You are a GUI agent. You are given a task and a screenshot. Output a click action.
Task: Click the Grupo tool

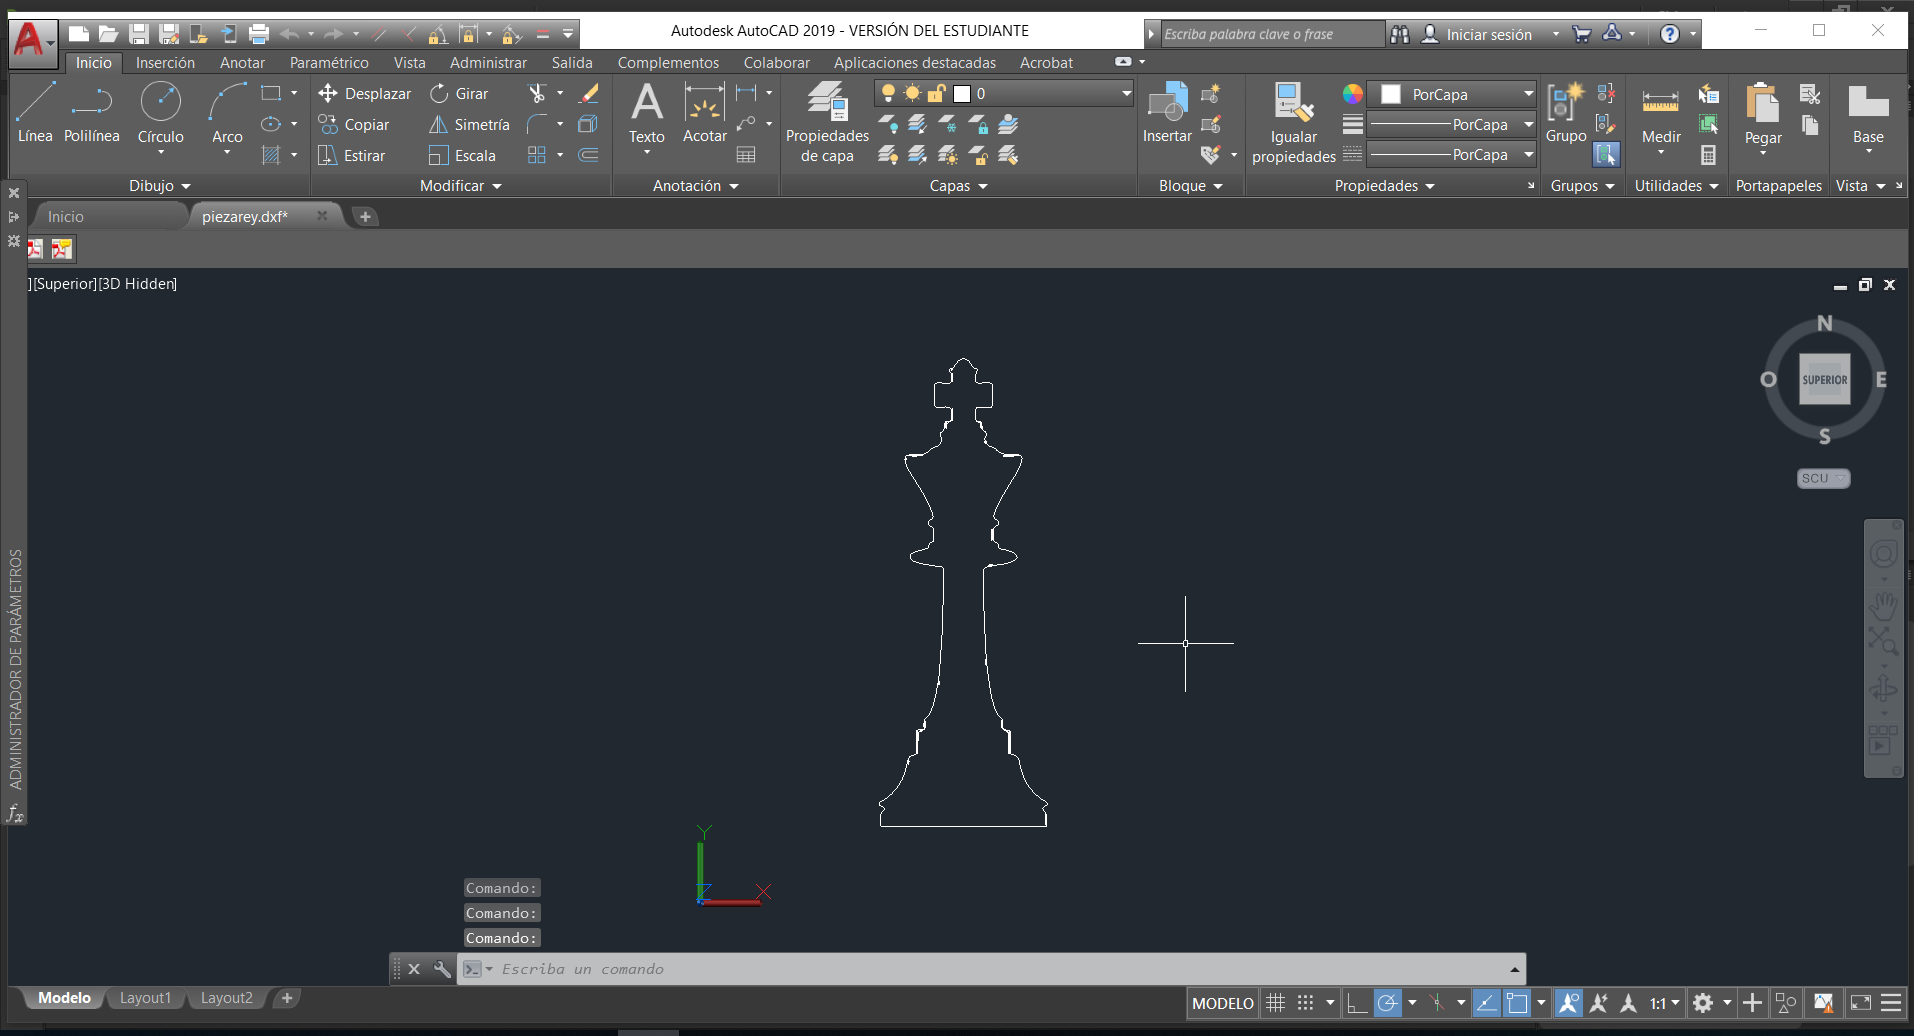pos(1566,113)
